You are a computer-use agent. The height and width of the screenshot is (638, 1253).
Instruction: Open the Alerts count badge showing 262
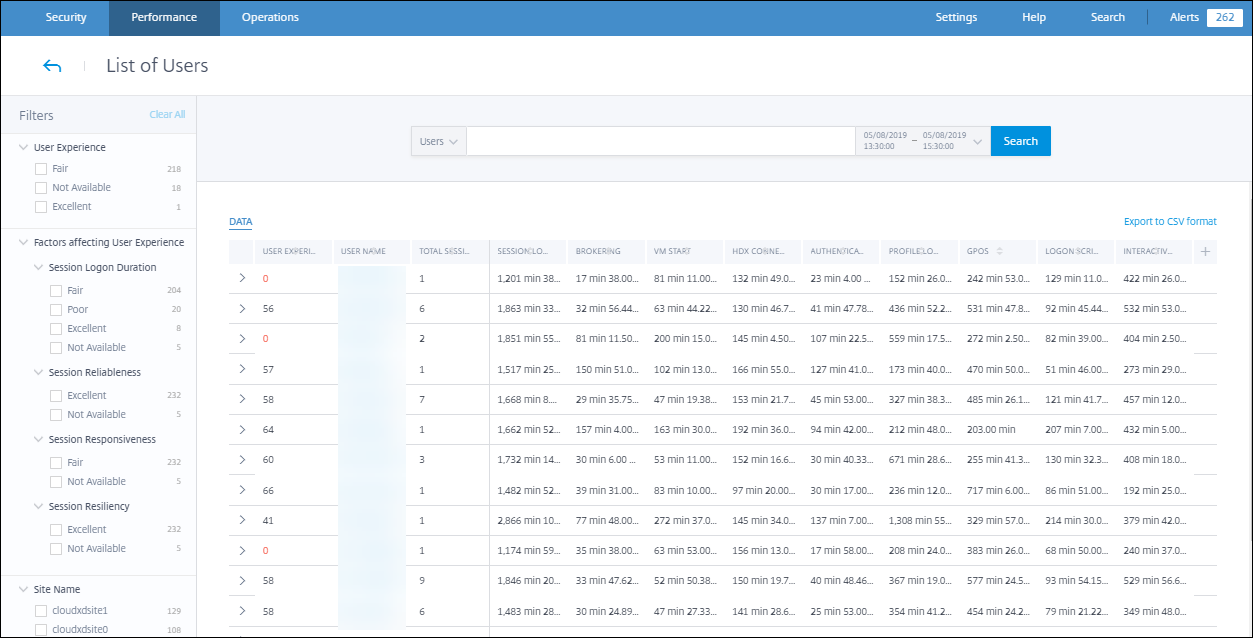click(1224, 17)
